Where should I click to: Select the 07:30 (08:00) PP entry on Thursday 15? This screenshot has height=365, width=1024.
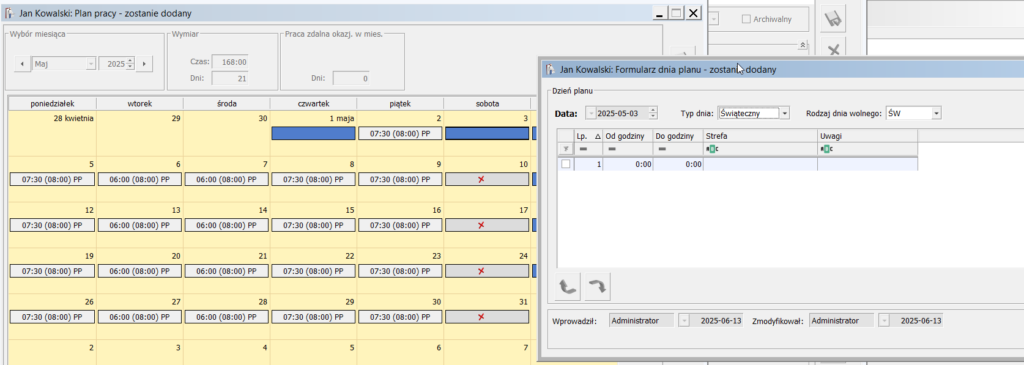point(313,225)
